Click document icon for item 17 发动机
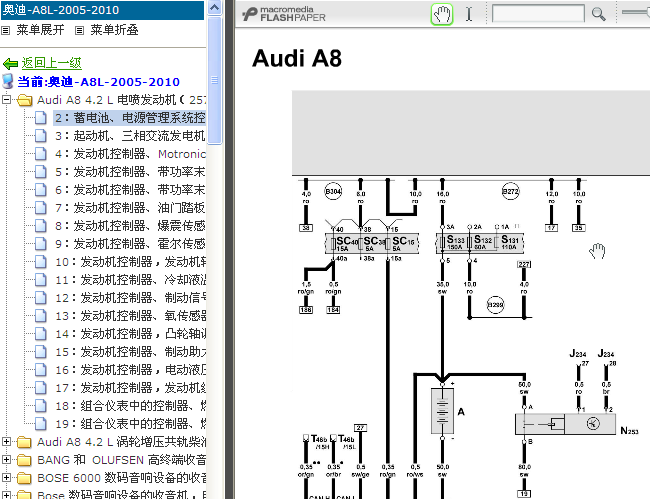Image resolution: width=650 pixels, height=499 pixels. (41, 388)
